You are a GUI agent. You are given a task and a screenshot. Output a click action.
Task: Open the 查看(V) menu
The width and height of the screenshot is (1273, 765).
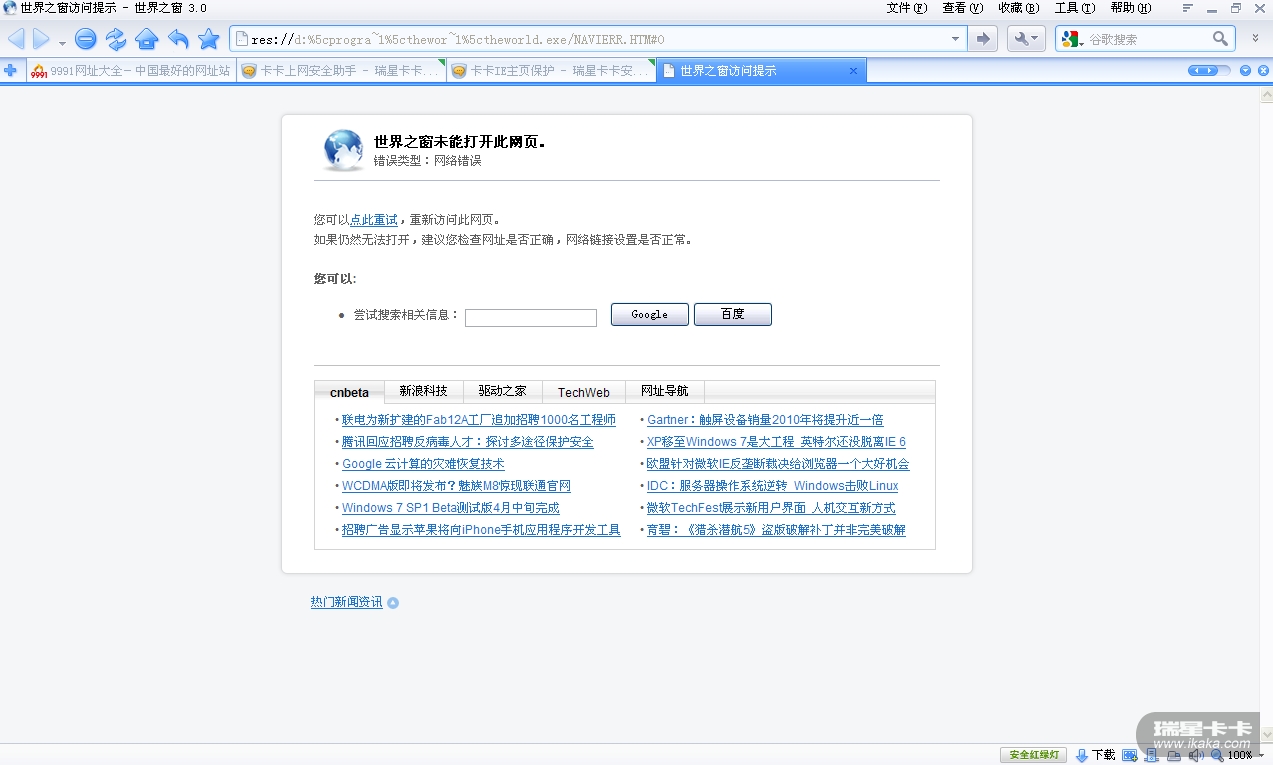tap(962, 8)
